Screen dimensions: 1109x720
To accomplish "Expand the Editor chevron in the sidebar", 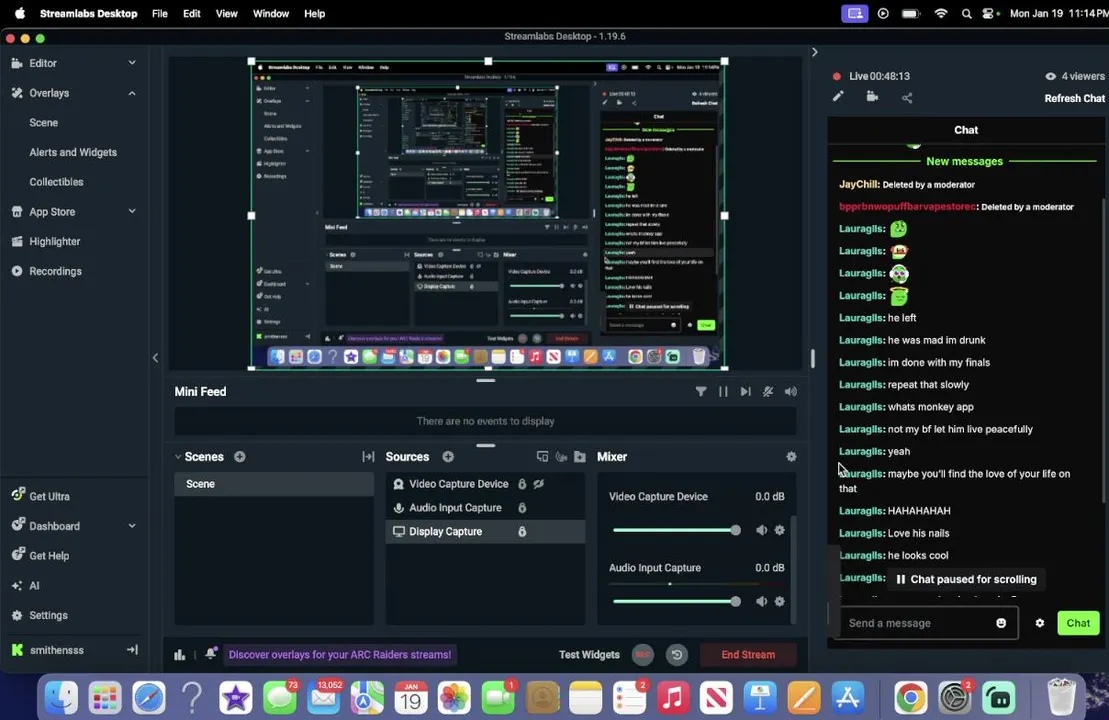I will 132,62.
